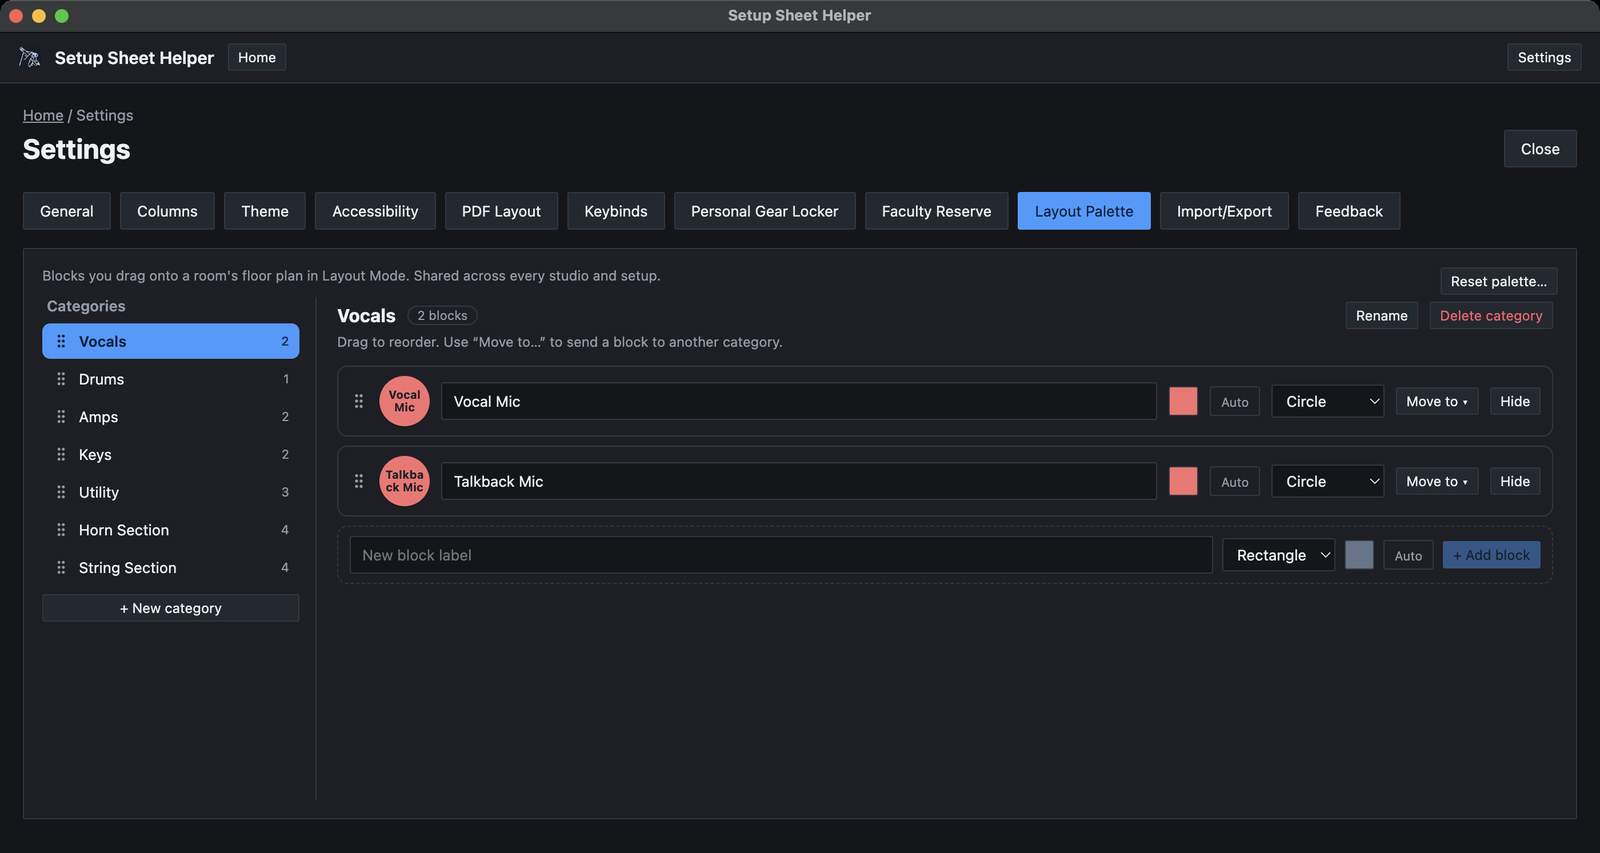The height and width of the screenshot is (853, 1600).
Task: Pick the color swatch for Talkback Mic
Action: 1183,481
